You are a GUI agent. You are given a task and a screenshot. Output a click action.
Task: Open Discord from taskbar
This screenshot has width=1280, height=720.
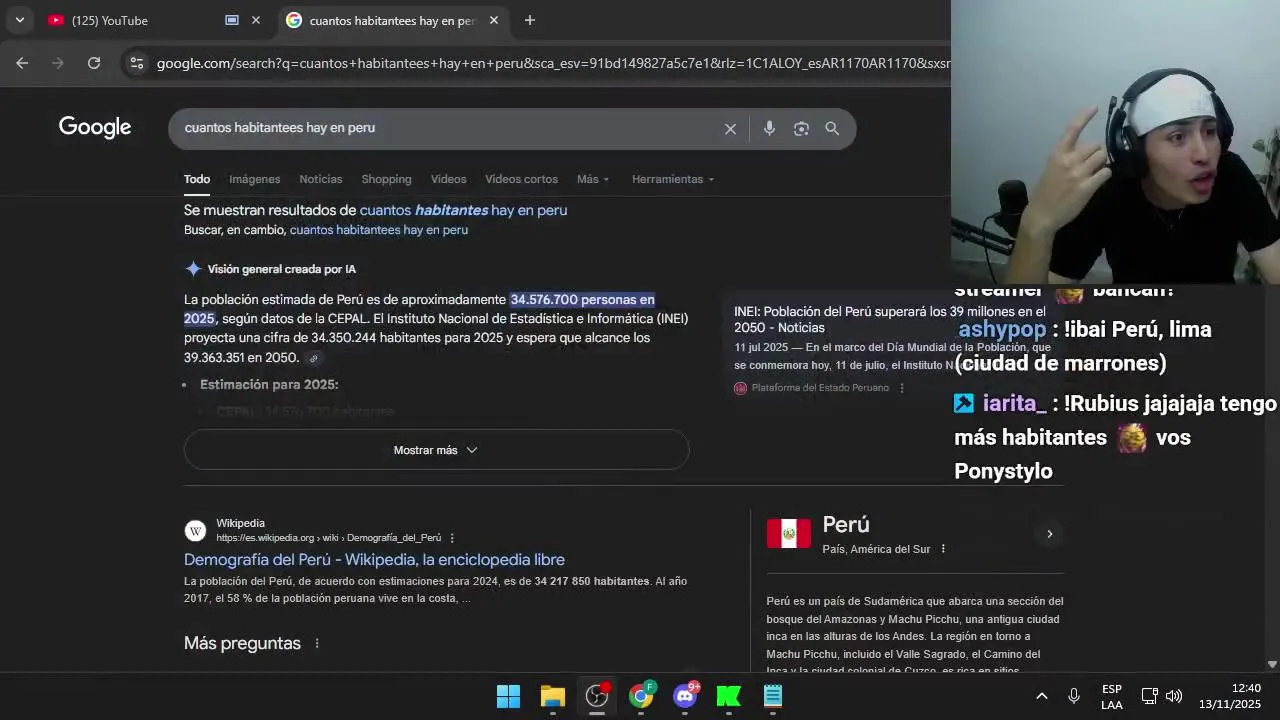pos(685,696)
